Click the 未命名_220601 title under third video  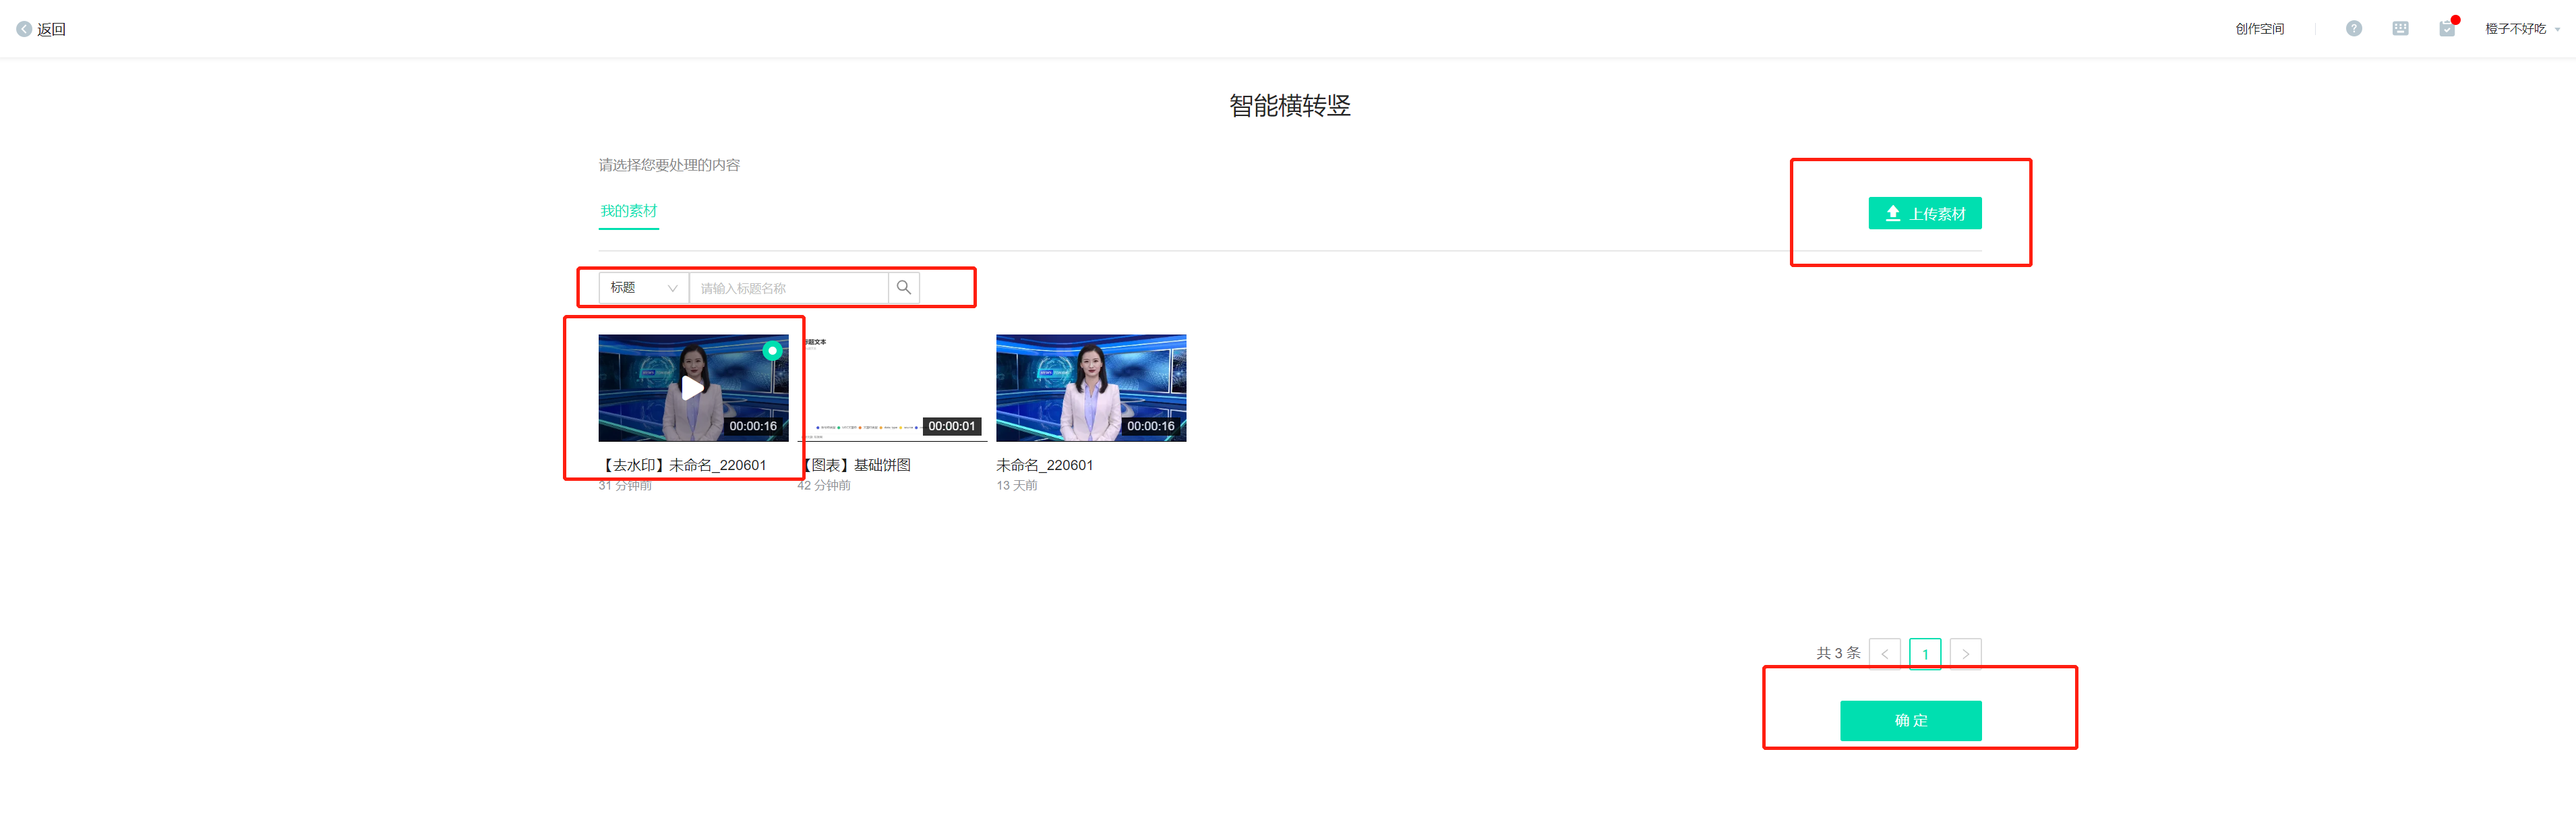1045,465
